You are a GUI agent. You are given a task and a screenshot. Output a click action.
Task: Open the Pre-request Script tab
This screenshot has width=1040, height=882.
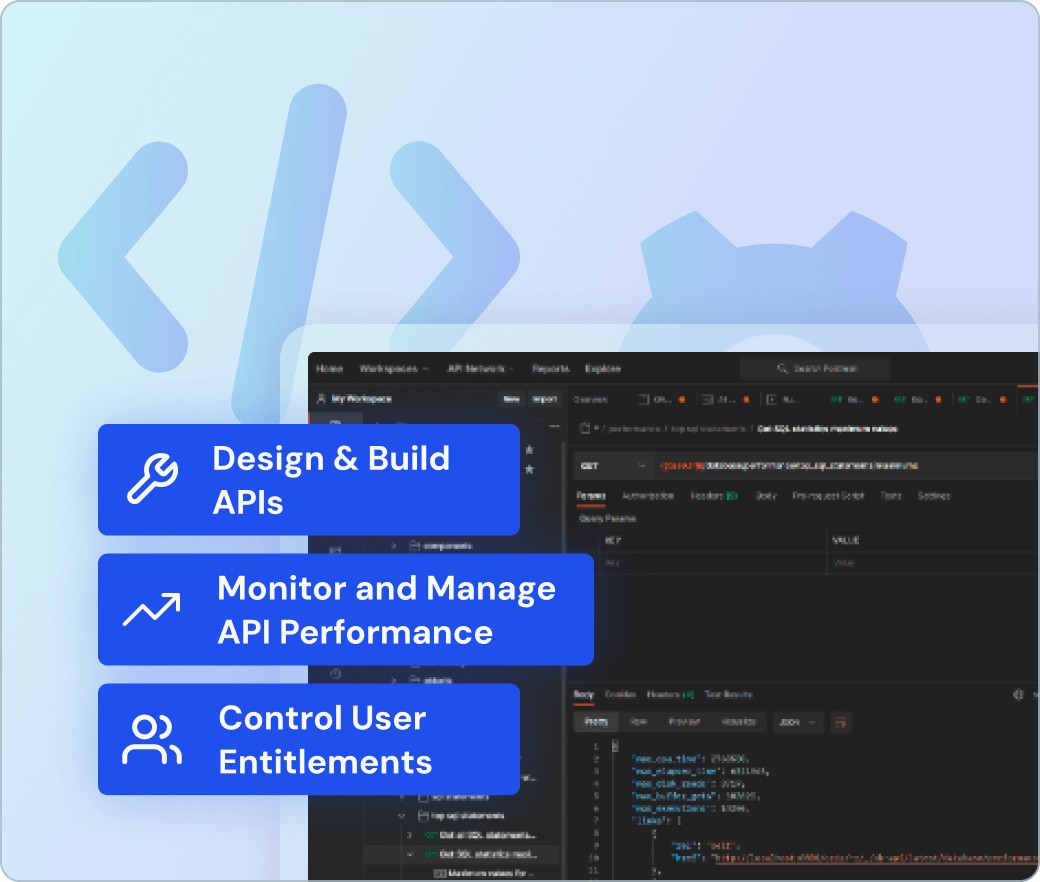(x=828, y=496)
